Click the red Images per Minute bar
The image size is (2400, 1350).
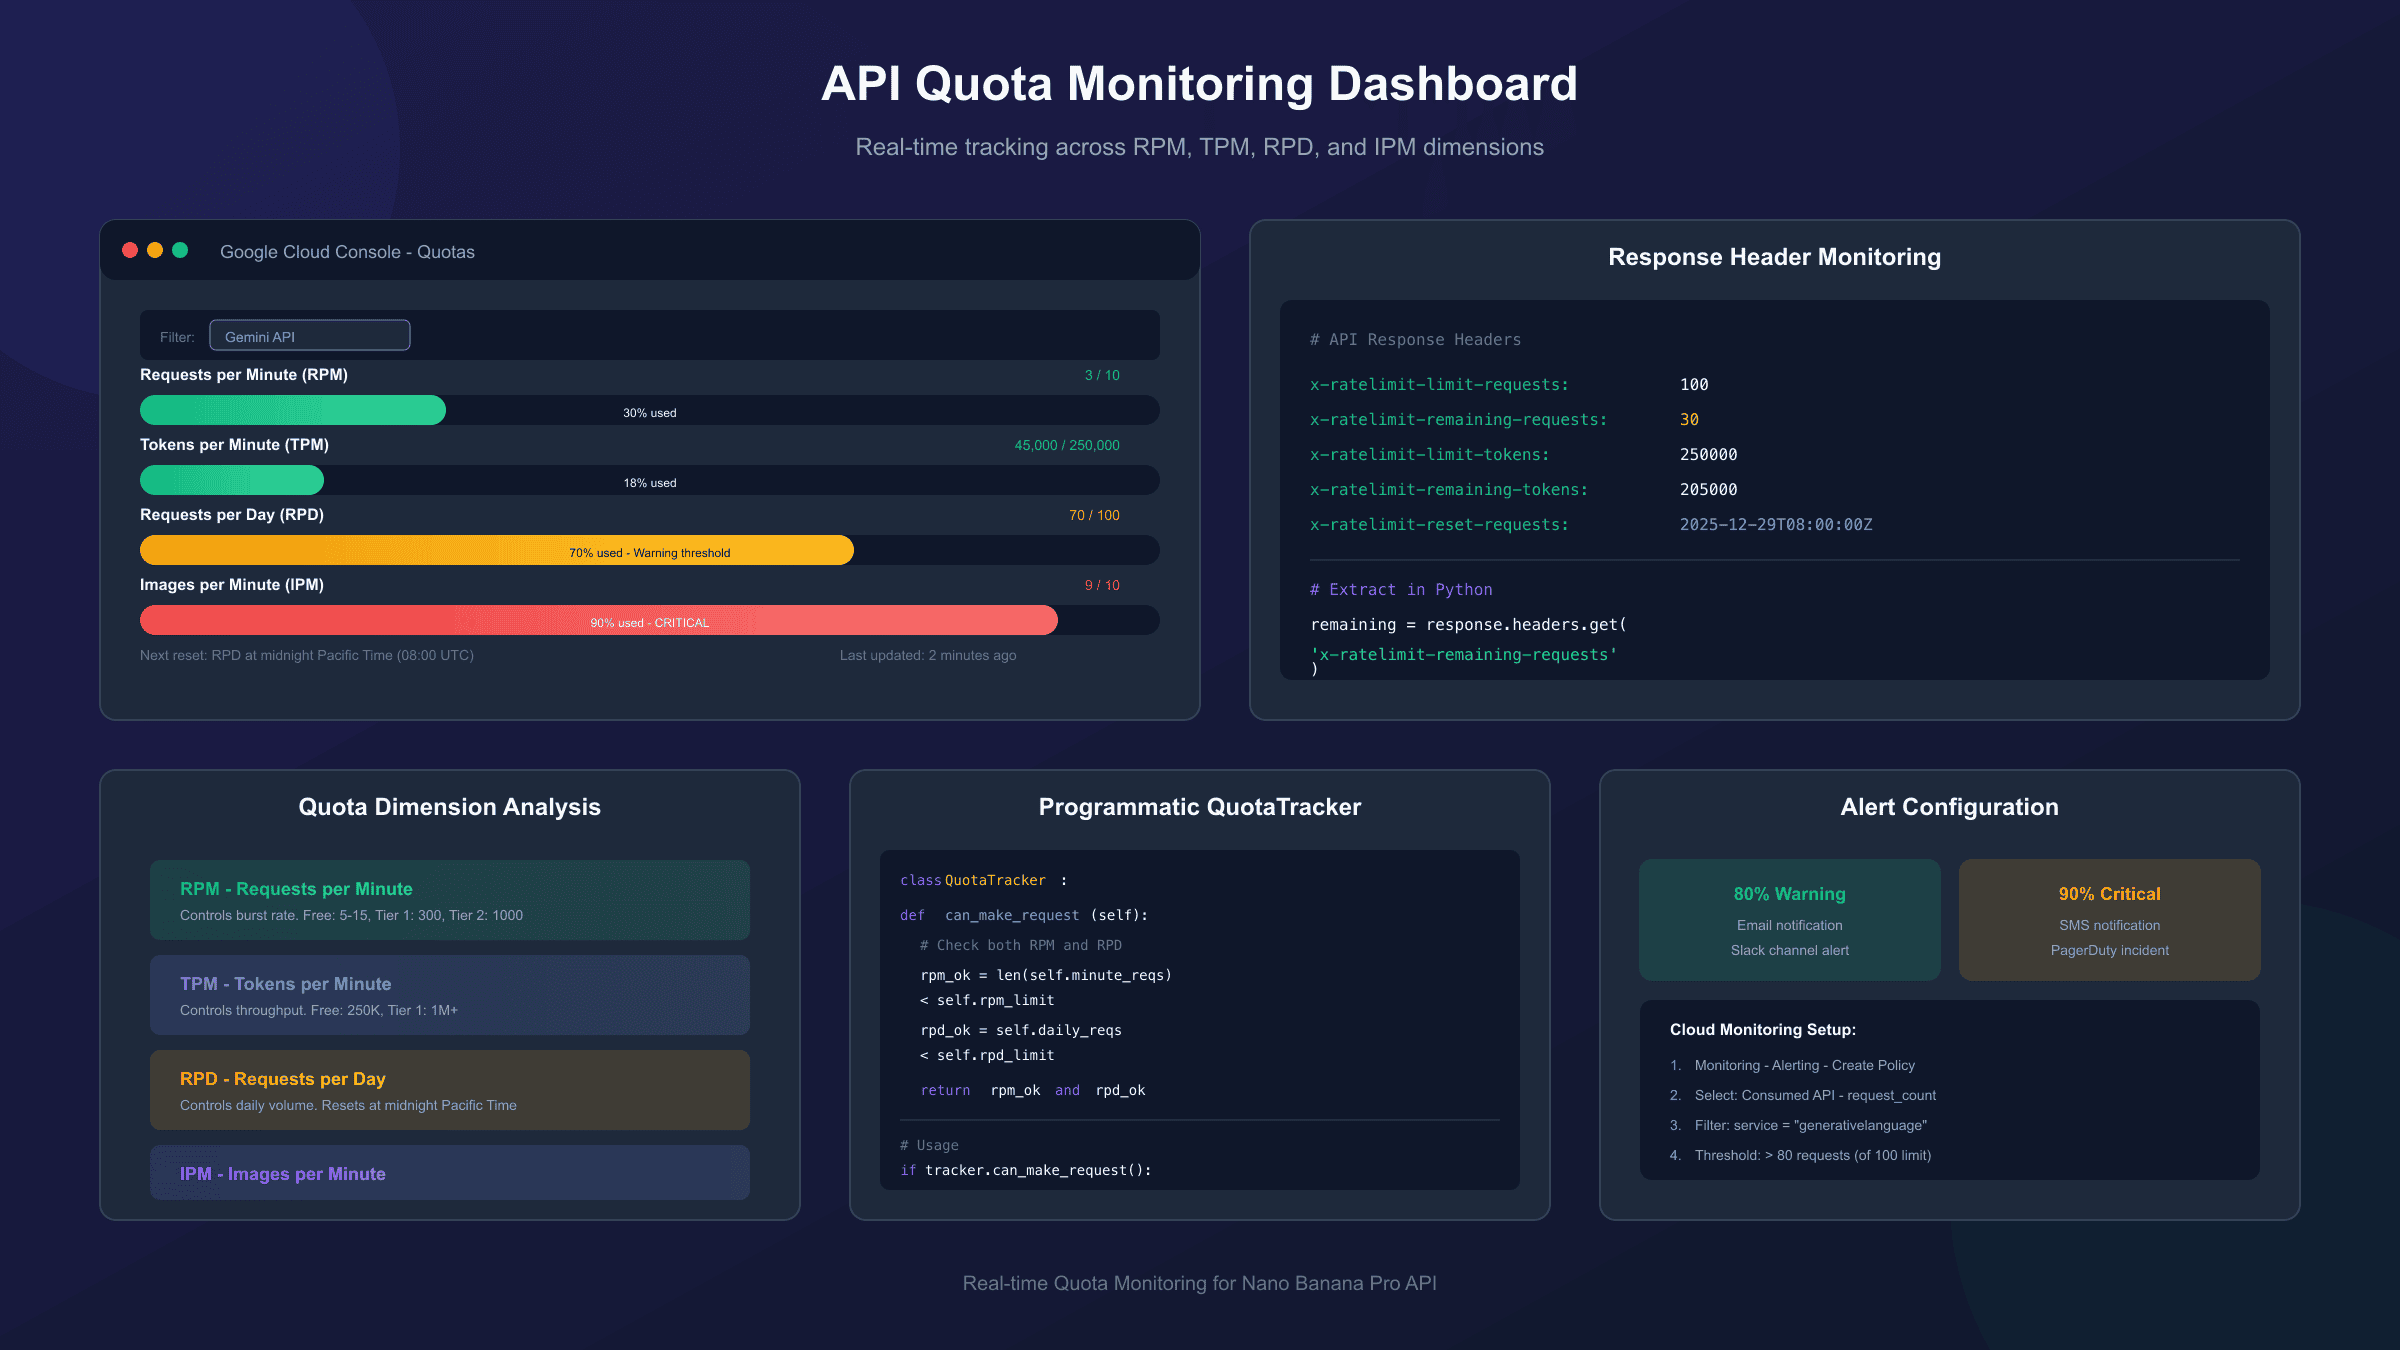pos(598,621)
